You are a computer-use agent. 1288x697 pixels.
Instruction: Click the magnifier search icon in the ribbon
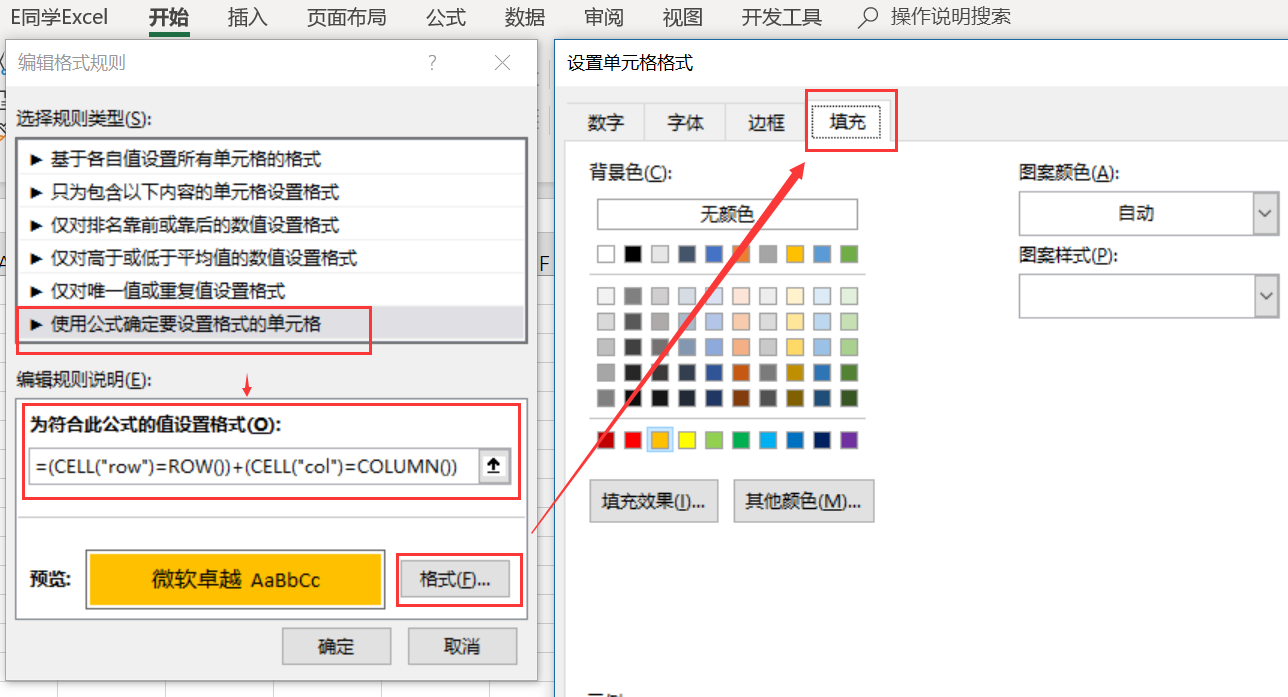pyautogui.click(x=866, y=16)
